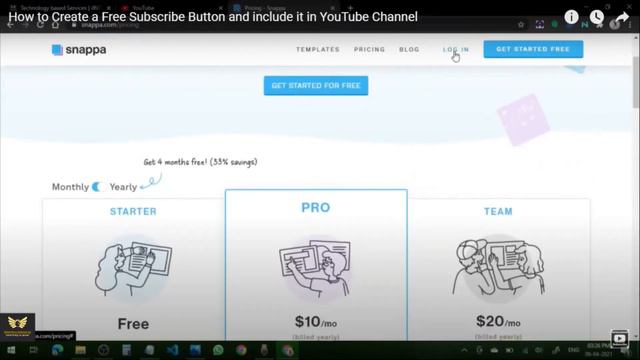Click the taskbar clock and date
This screenshot has width=640, height=360.
coord(599,350)
